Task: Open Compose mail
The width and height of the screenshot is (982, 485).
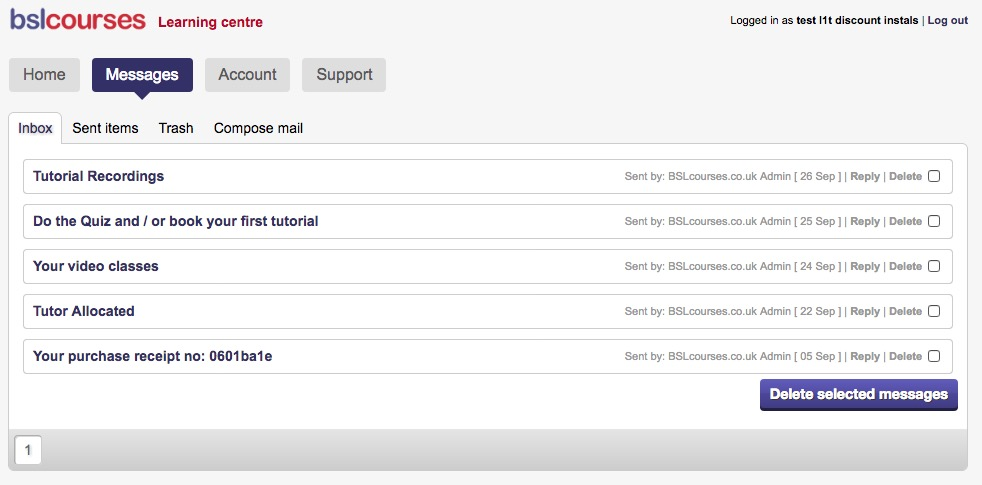Action: point(258,128)
